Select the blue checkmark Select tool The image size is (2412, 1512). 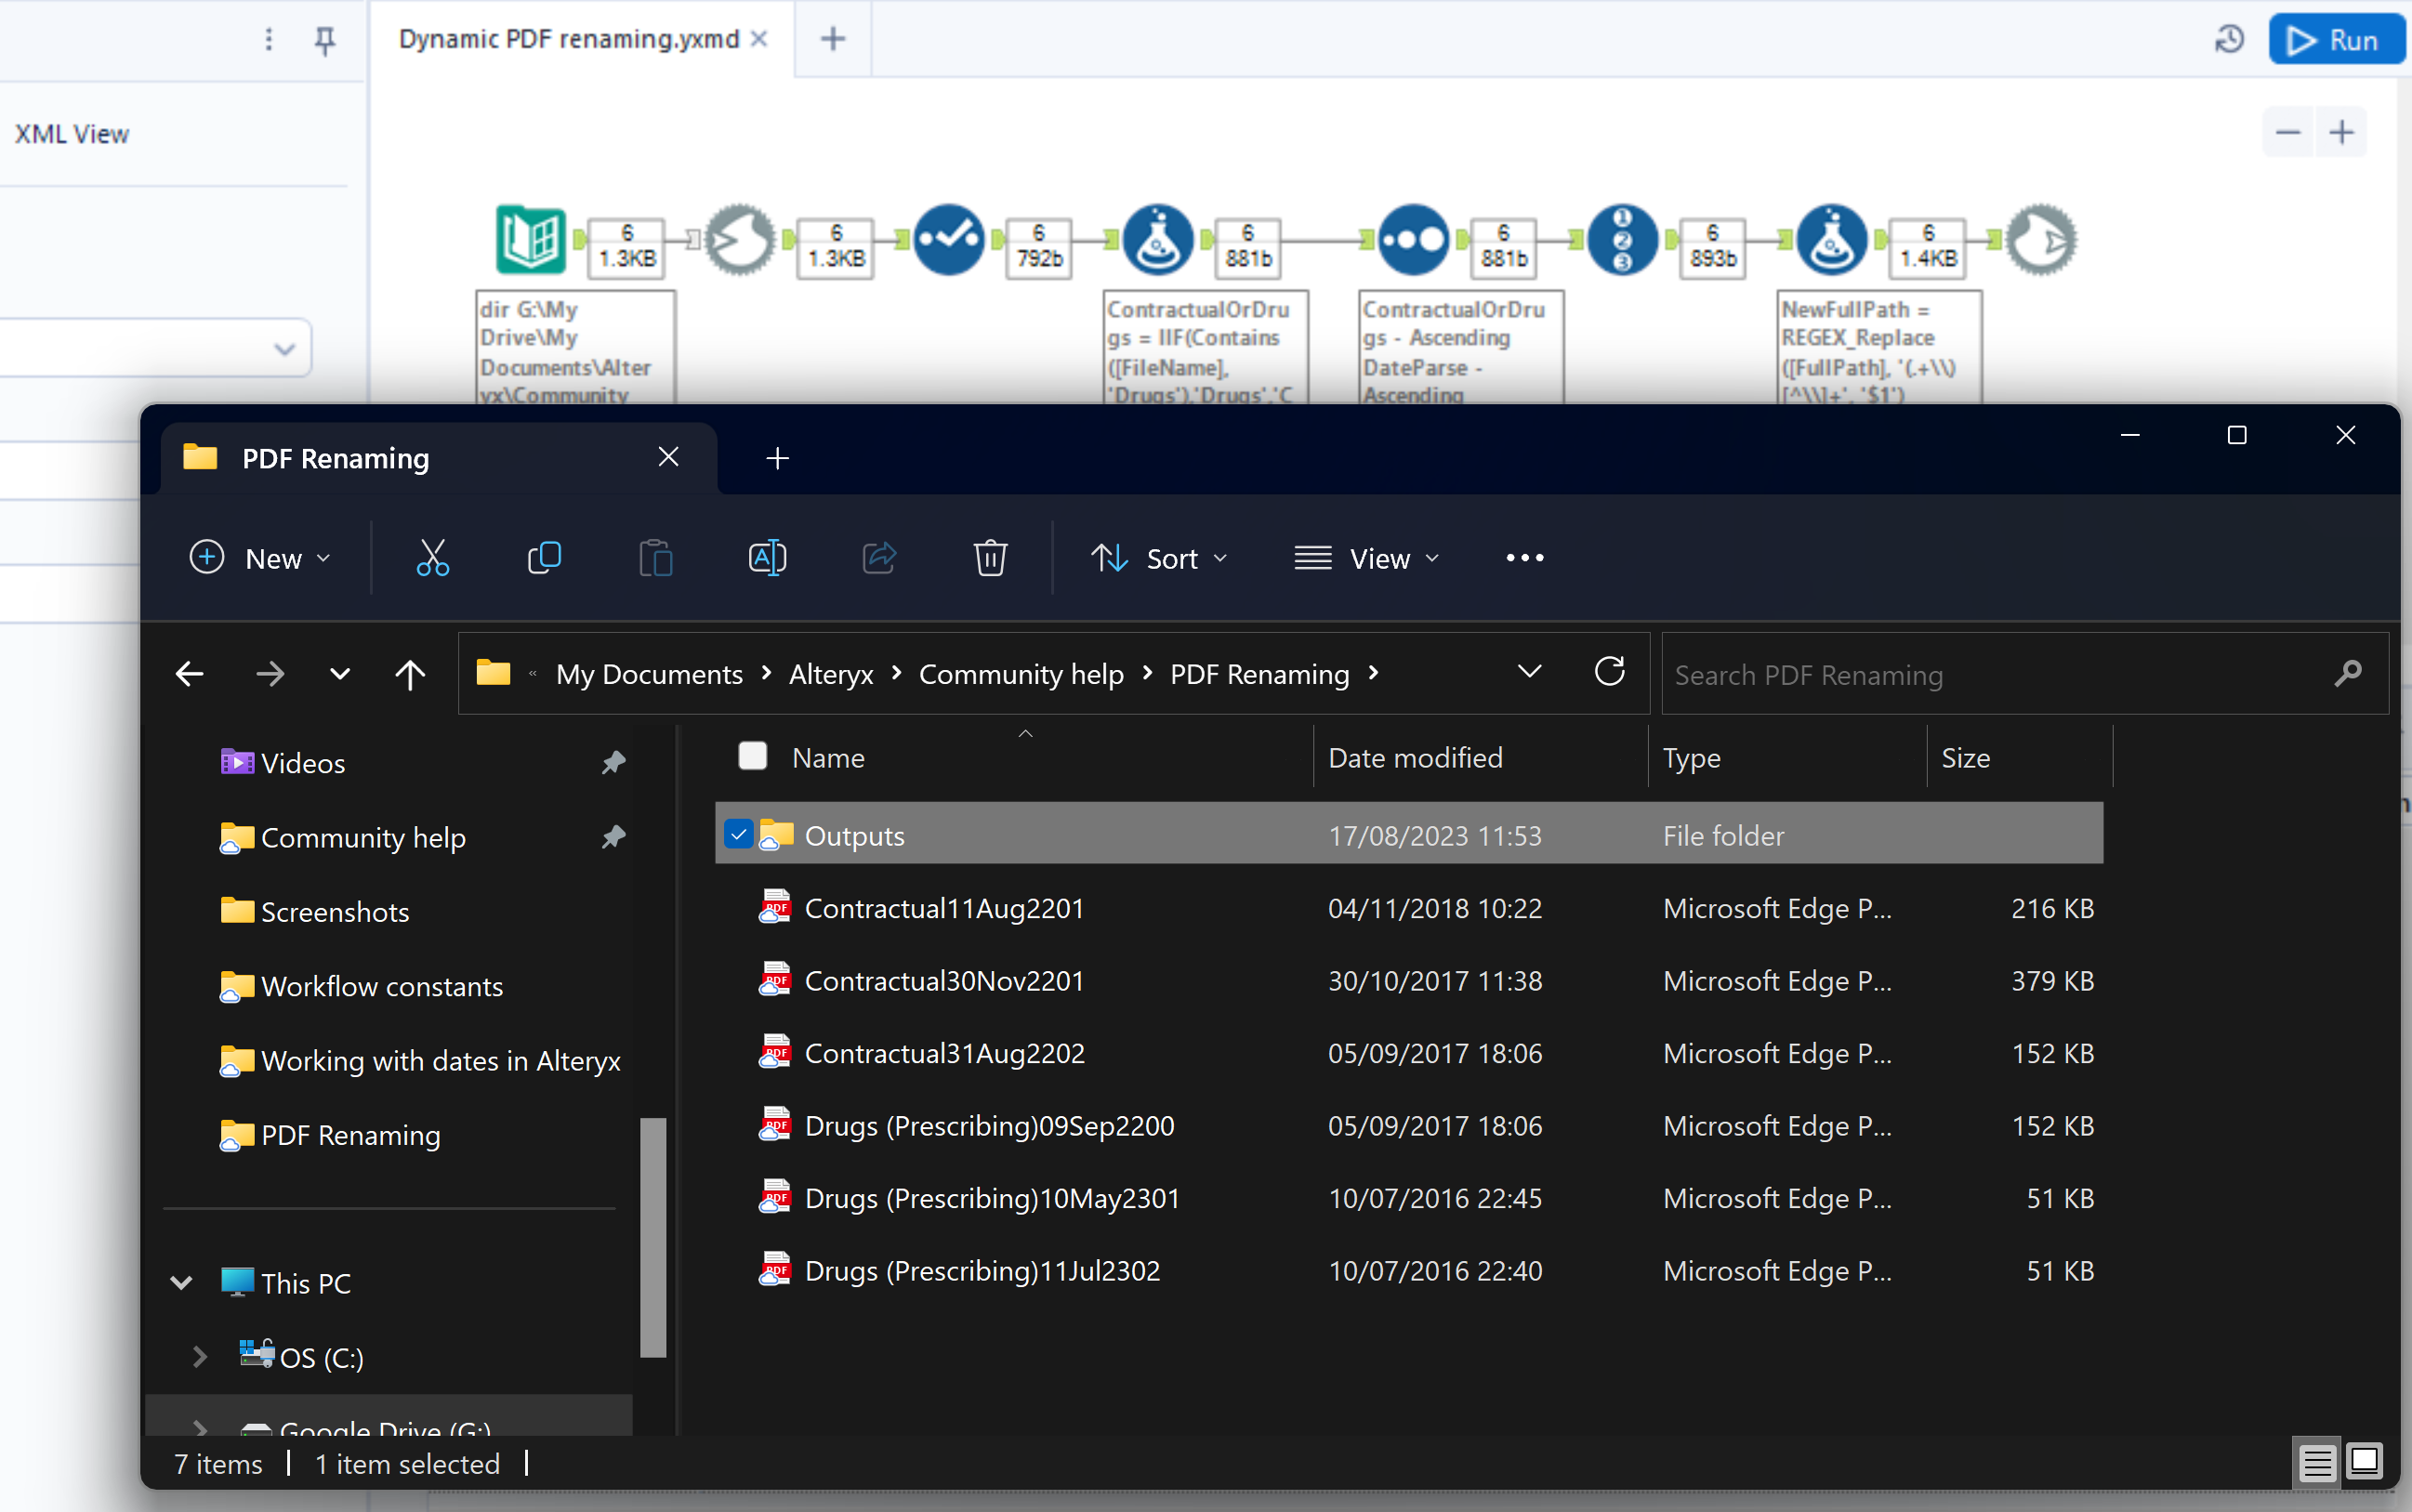pos(948,240)
